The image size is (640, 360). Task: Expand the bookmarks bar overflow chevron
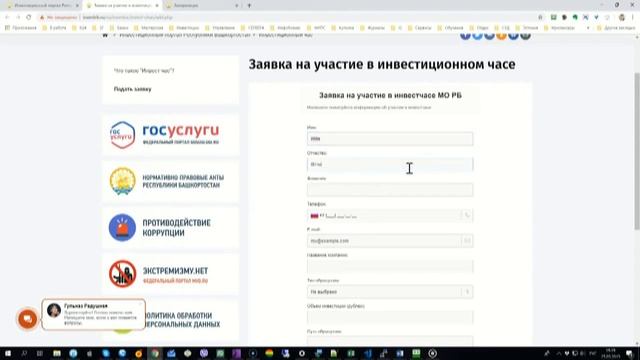pos(588,28)
